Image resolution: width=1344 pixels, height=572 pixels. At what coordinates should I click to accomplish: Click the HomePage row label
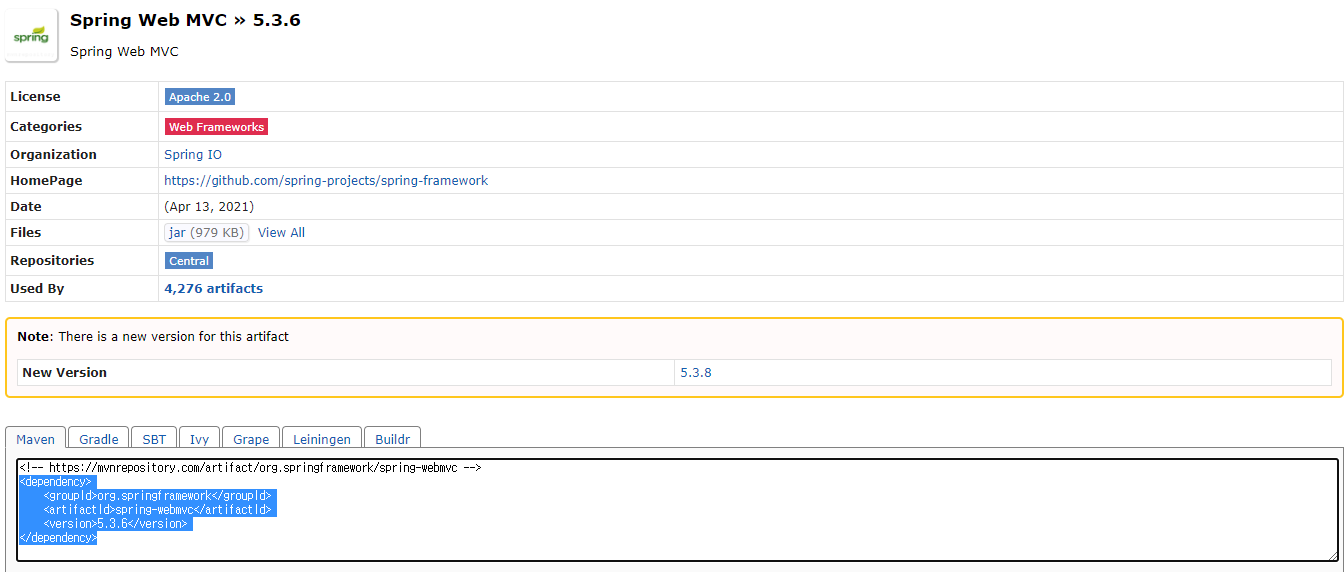pyautogui.click(x=46, y=181)
